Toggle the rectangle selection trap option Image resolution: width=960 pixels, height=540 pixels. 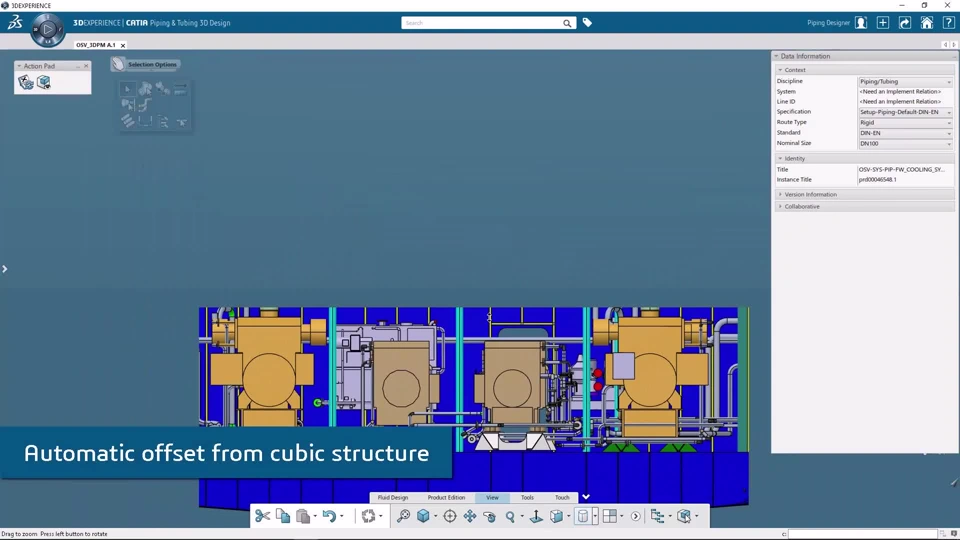coord(145,121)
